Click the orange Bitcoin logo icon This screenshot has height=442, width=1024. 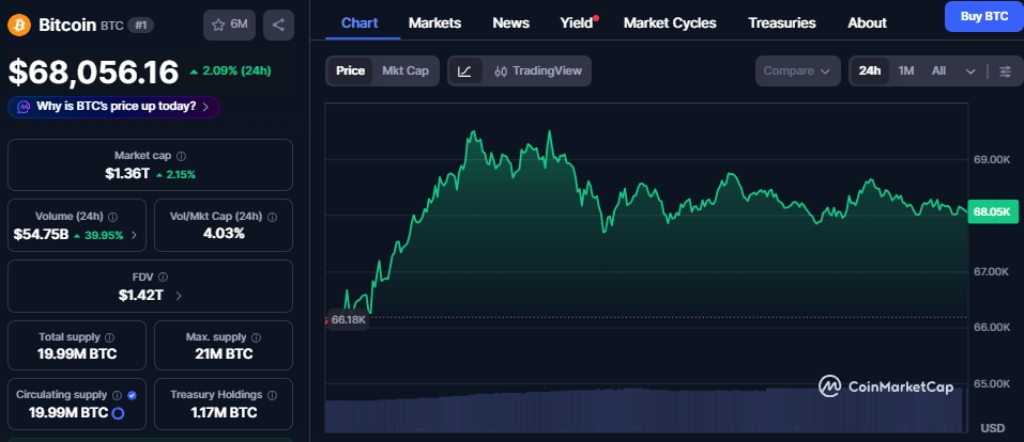click(x=19, y=25)
